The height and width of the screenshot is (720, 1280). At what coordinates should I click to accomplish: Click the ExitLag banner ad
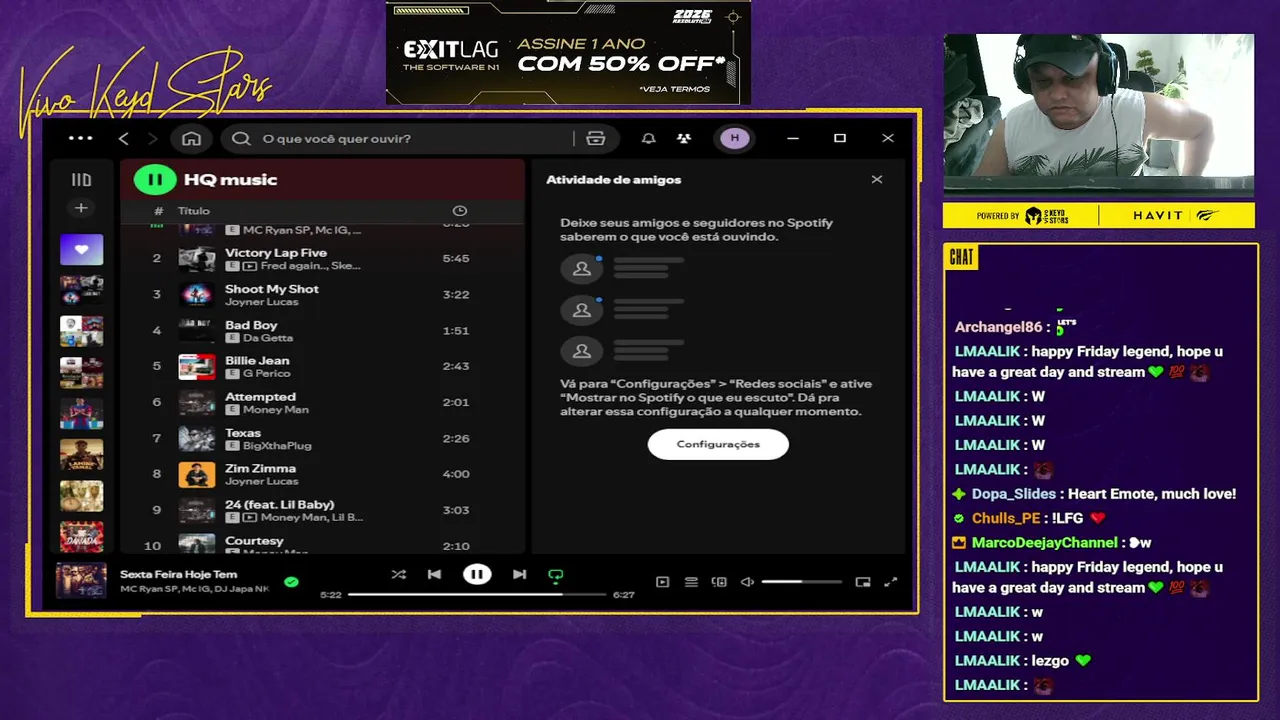tap(568, 52)
